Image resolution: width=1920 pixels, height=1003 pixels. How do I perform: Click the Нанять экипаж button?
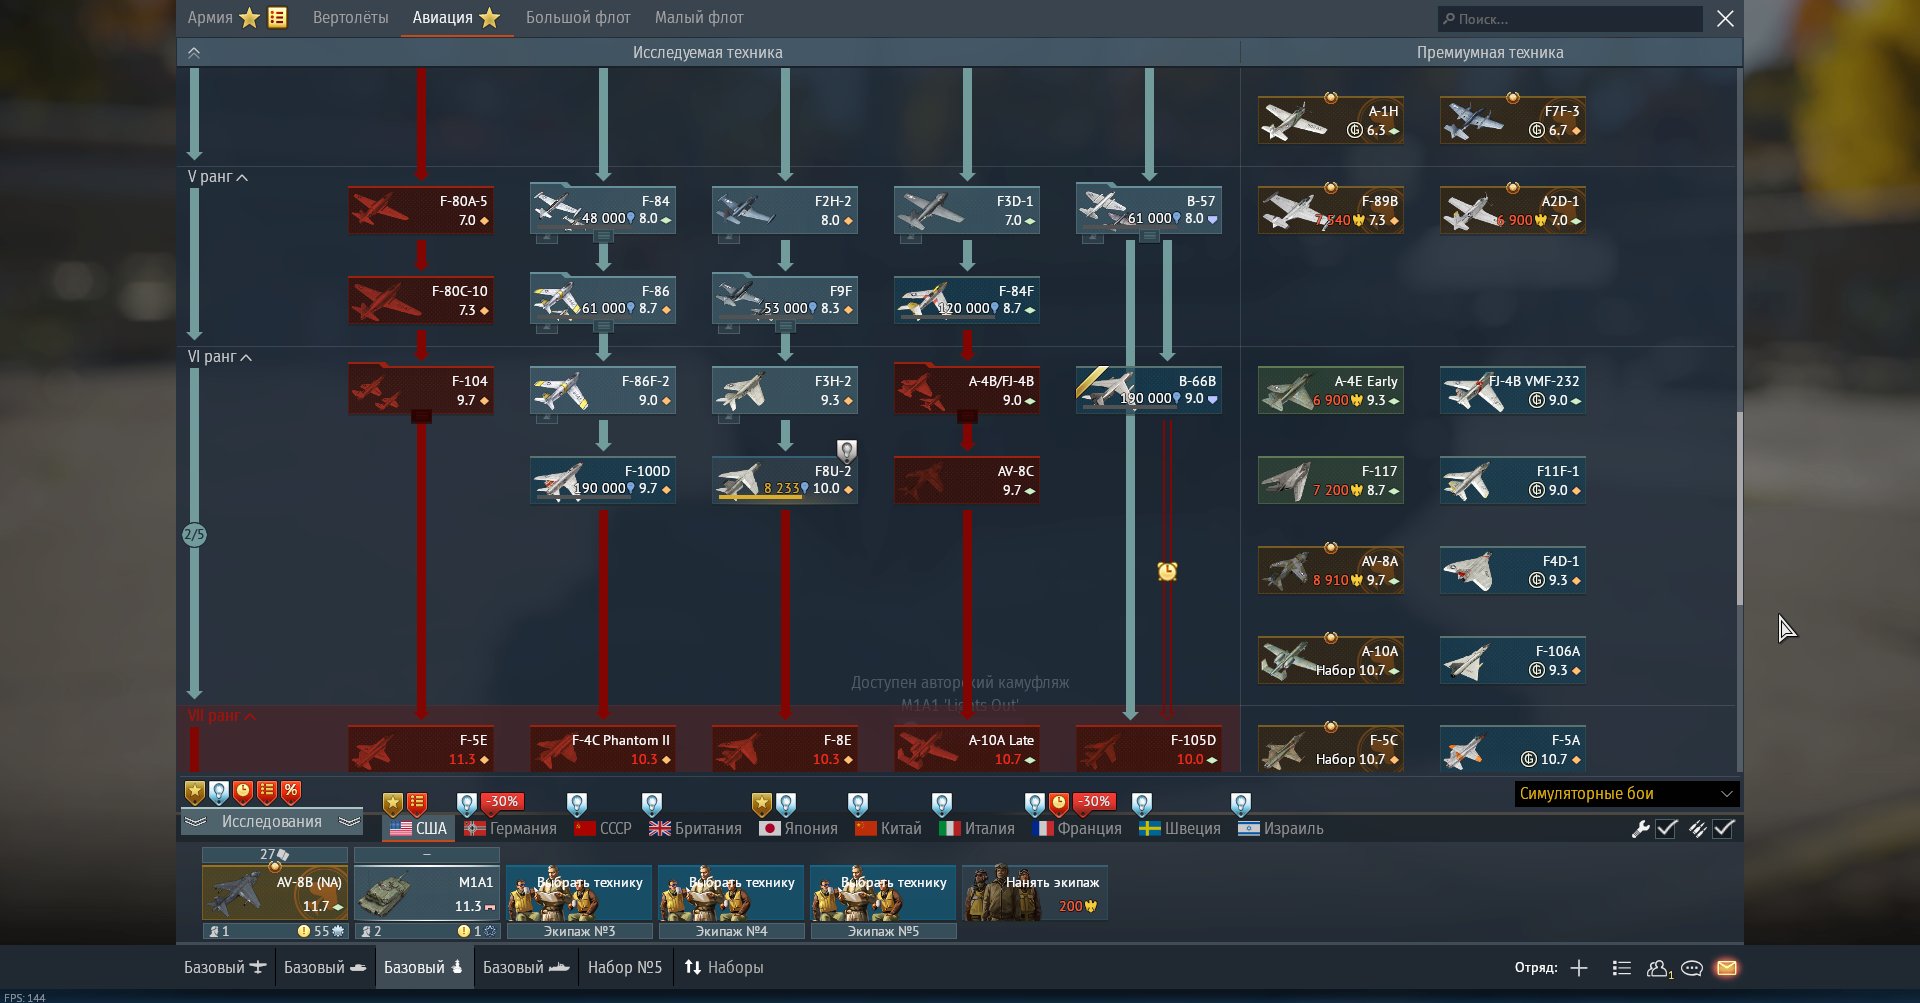[1035, 893]
